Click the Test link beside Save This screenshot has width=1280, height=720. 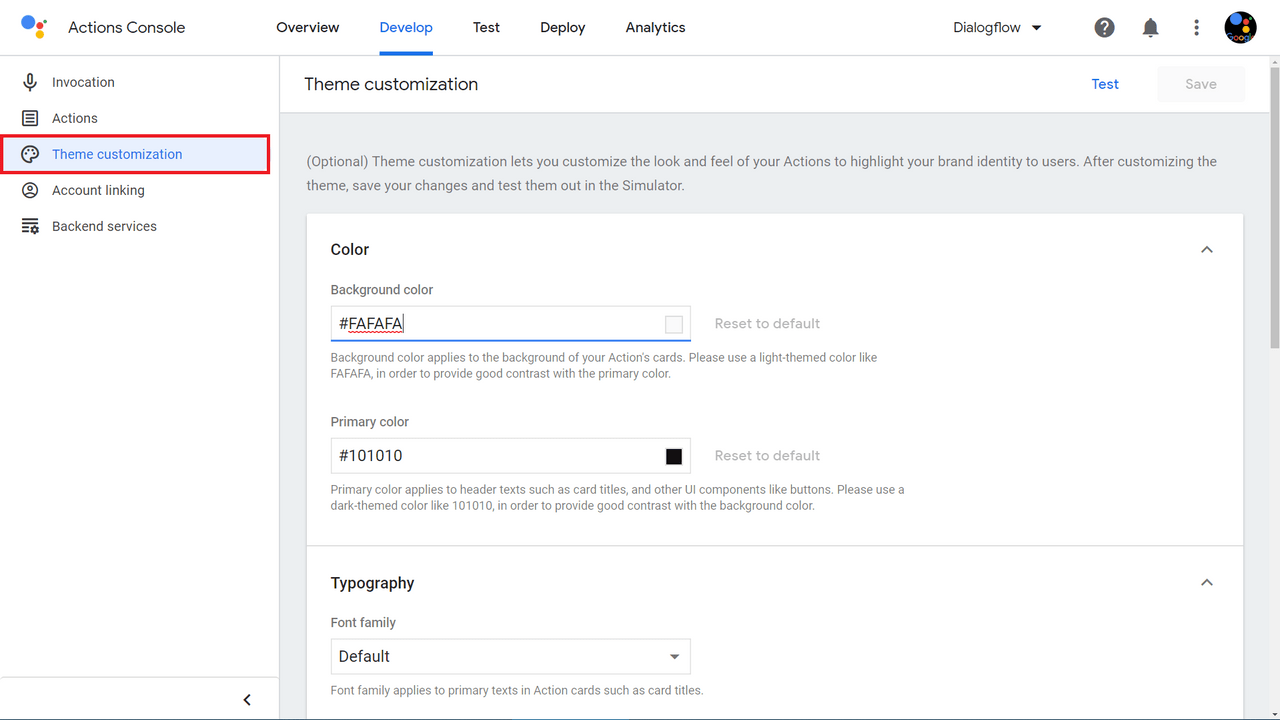pyautogui.click(x=1105, y=84)
